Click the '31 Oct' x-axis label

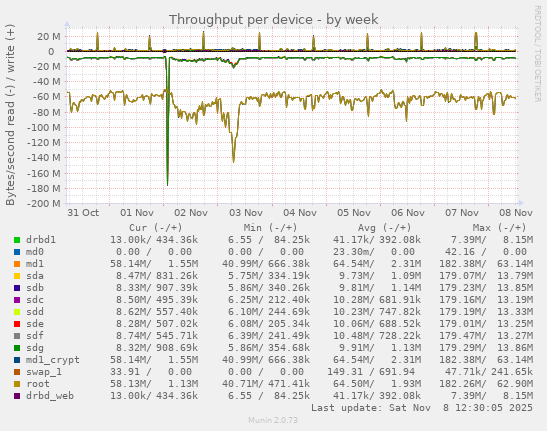click(x=83, y=213)
